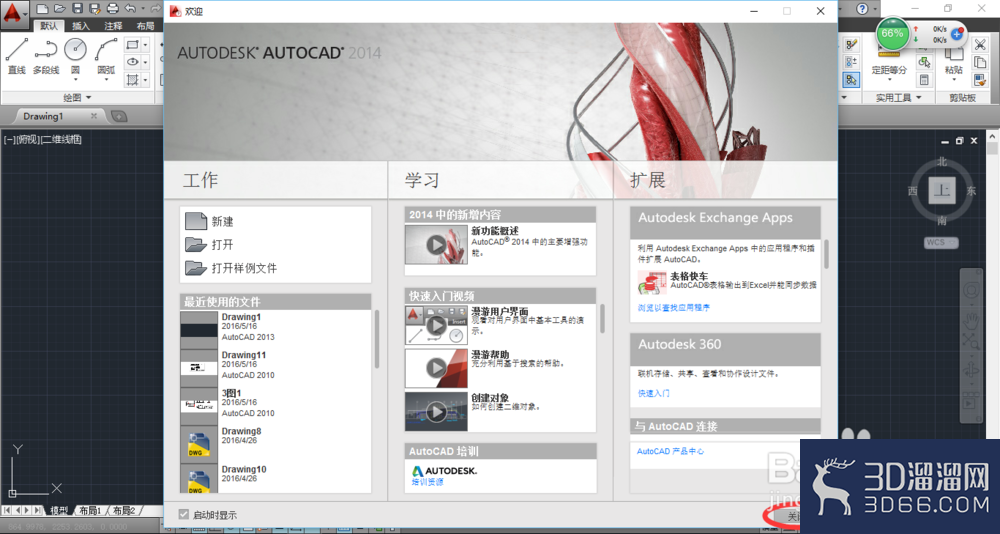Click the Undo arrow icon
The image size is (1000, 534).
130,9
